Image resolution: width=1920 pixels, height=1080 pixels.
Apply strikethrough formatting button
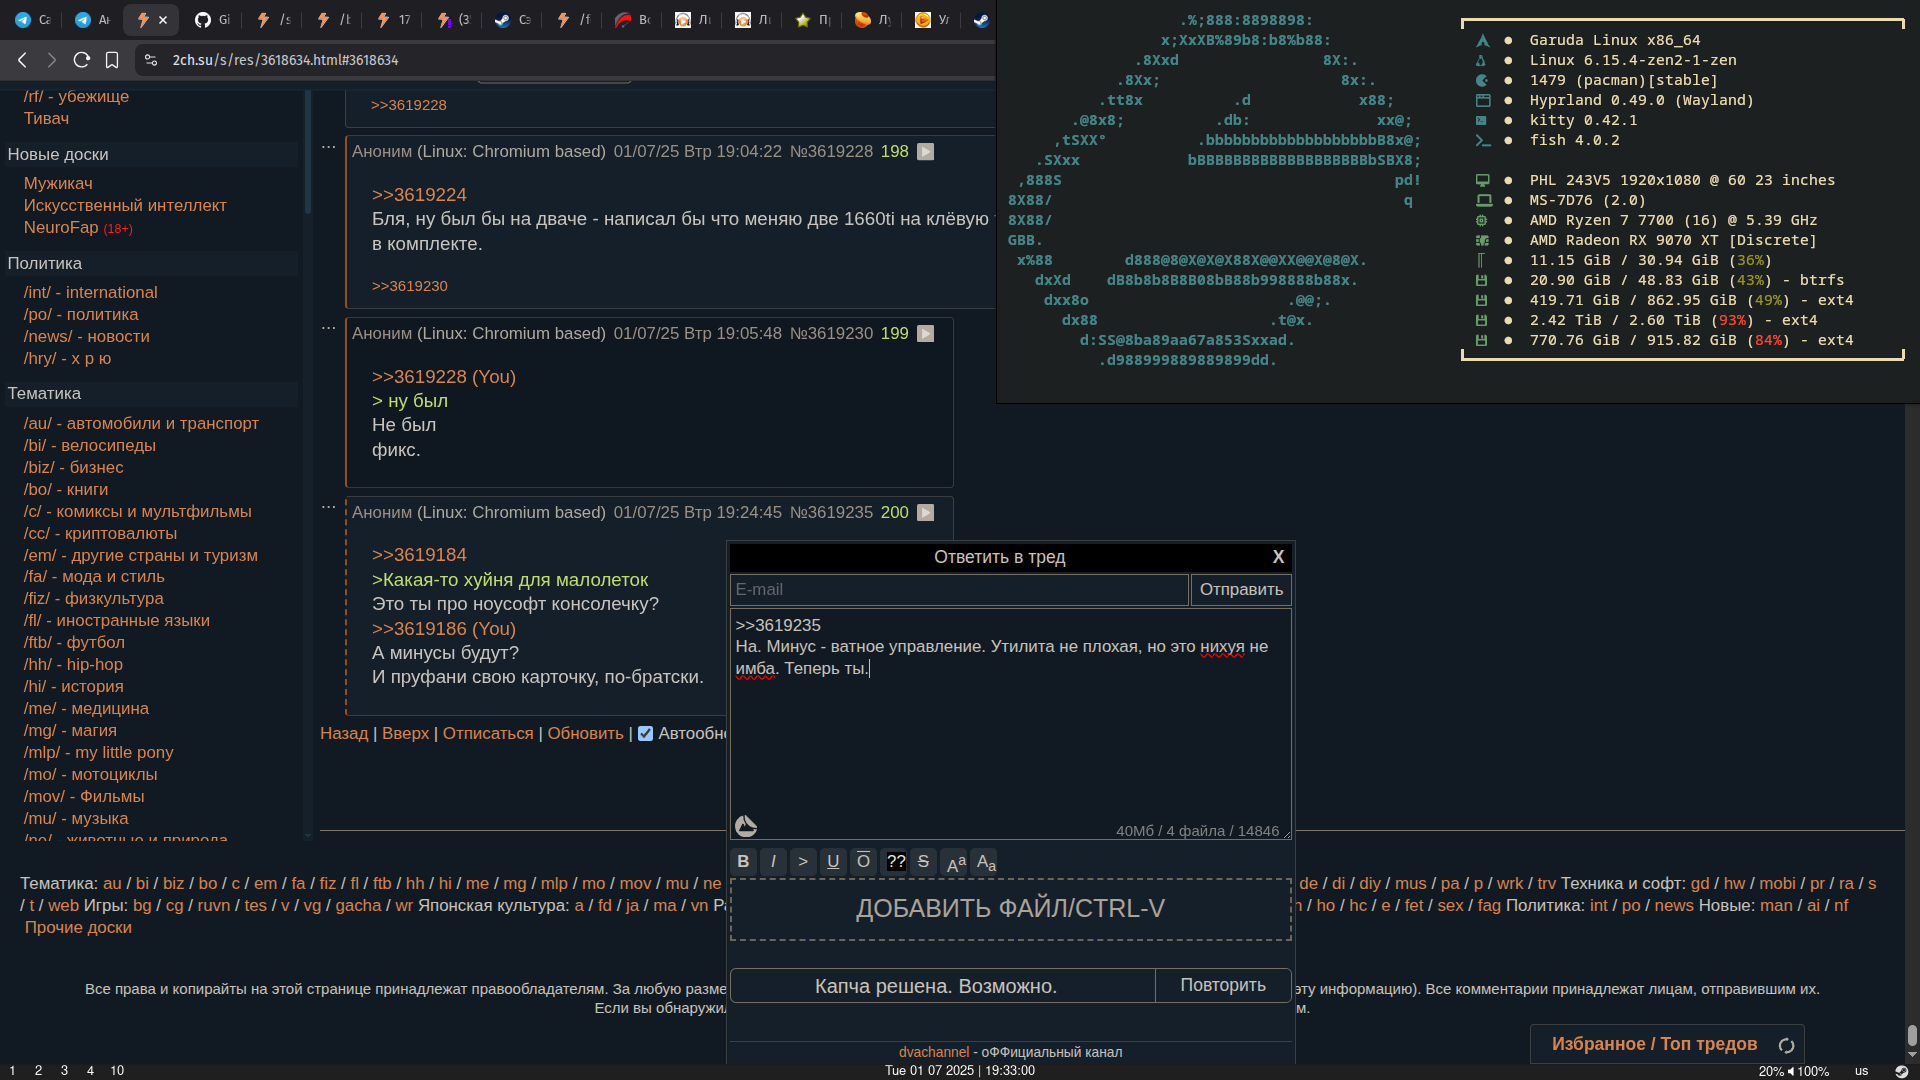pos(923,862)
